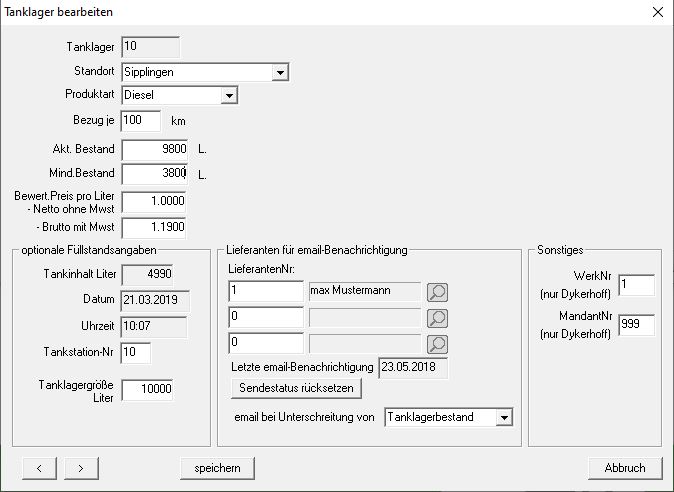Viewport: 674px width, 492px height.
Task: Click the 'optionale Füllstandsangaben' group title
Action: coord(89,250)
